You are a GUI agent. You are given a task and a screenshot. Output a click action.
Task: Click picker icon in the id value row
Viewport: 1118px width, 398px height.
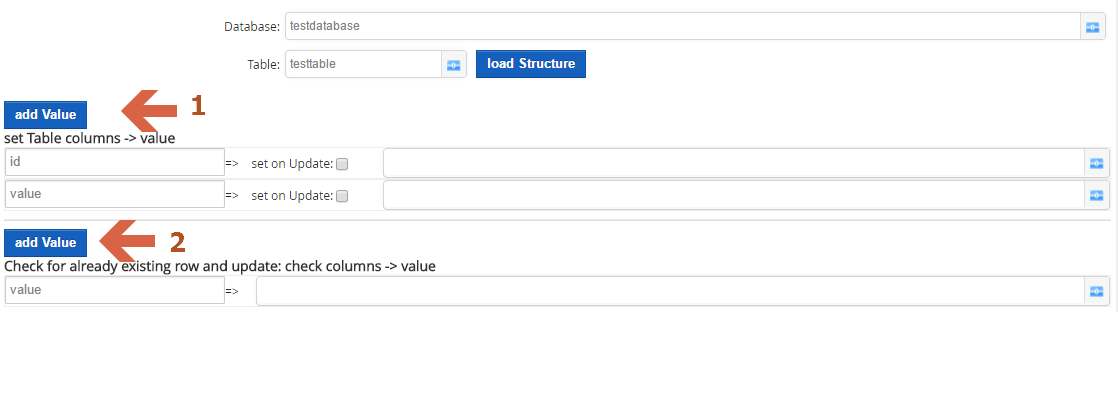[x=1097, y=163]
